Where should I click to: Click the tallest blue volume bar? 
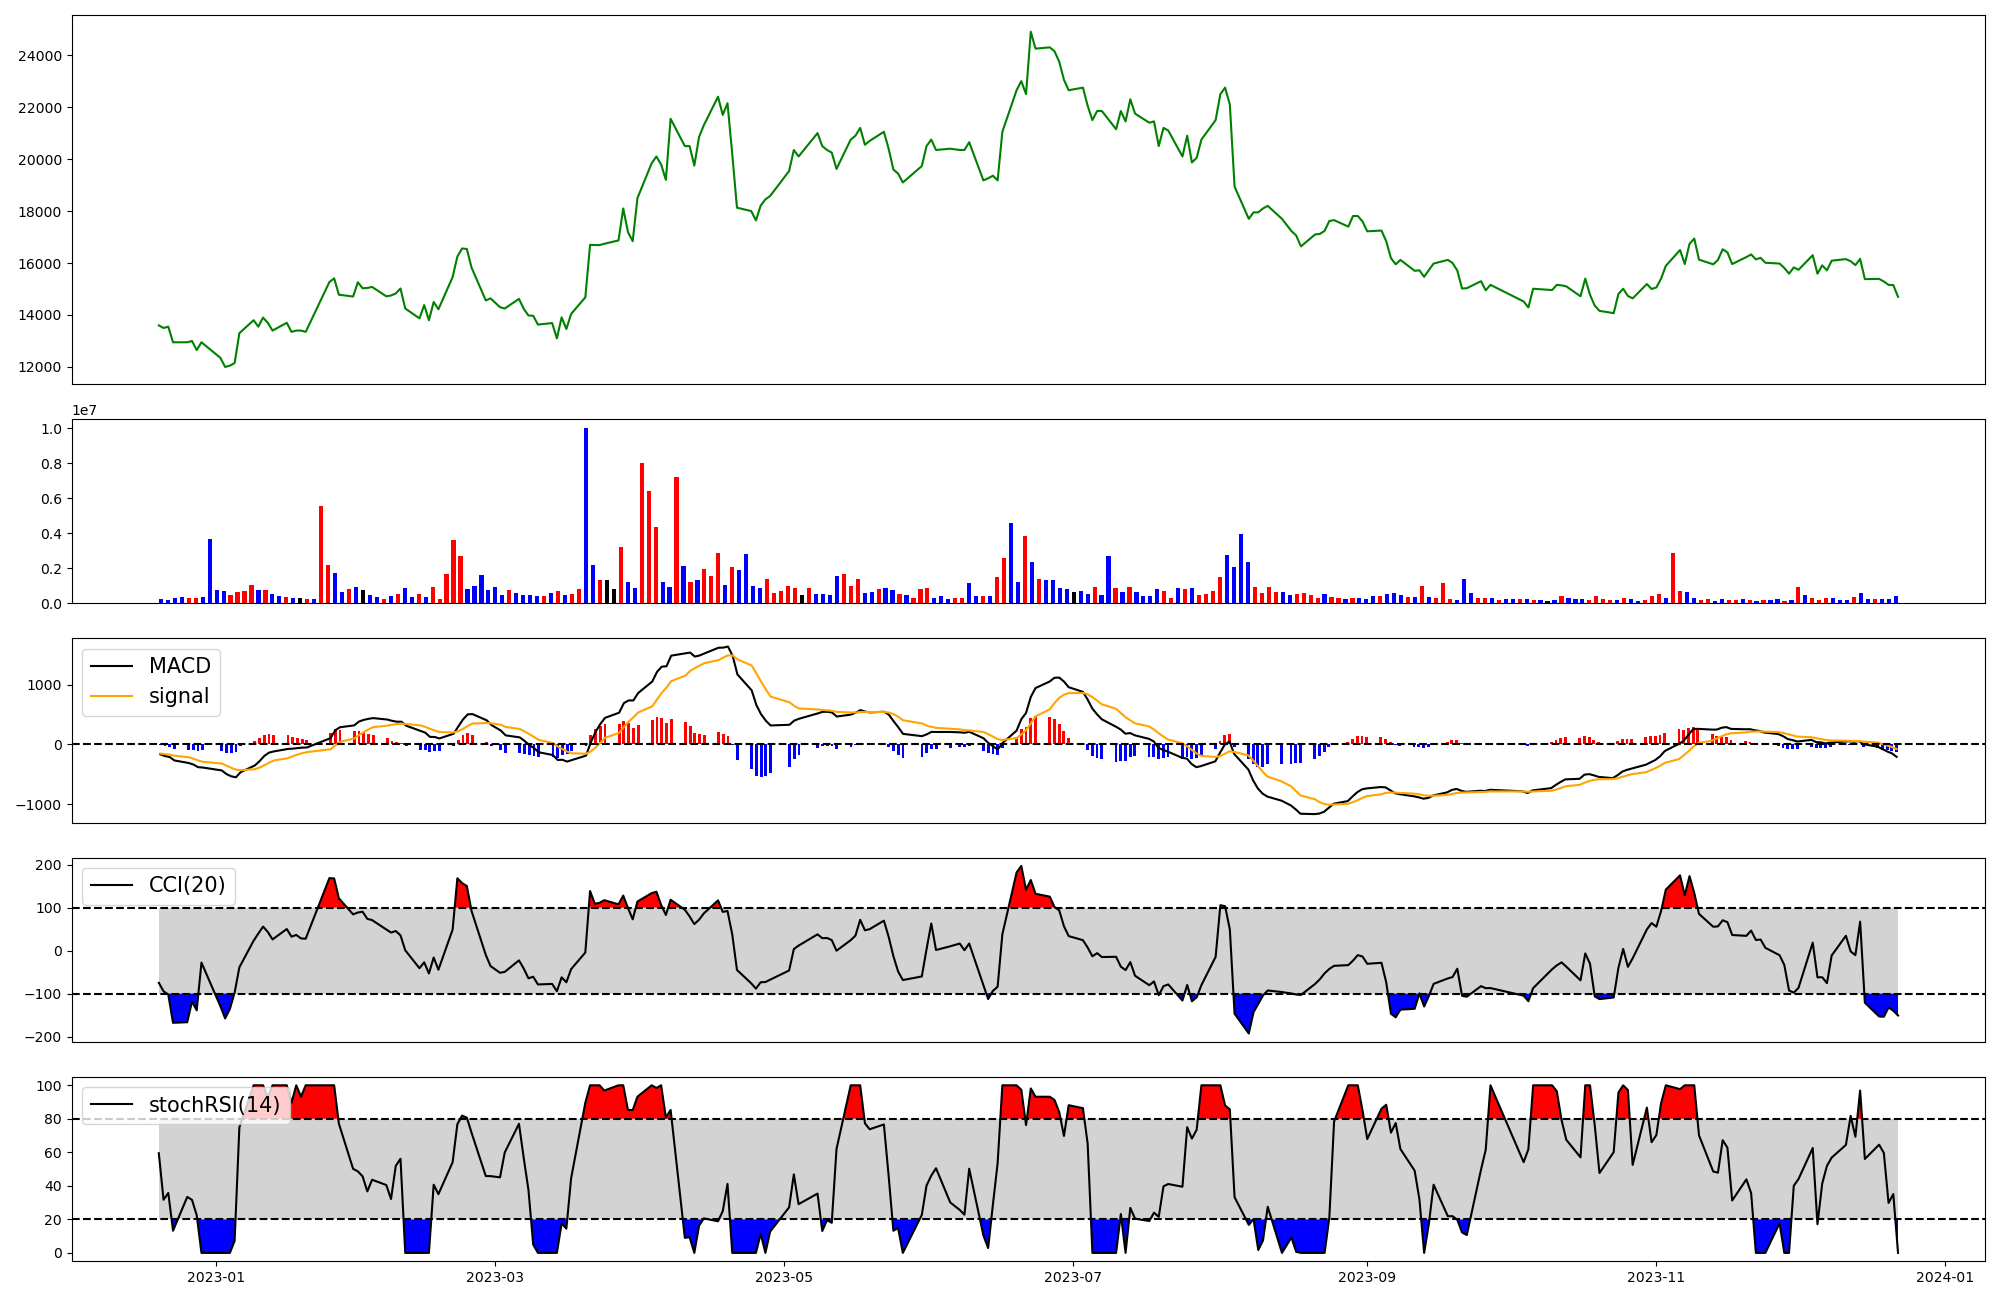(586, 515)
